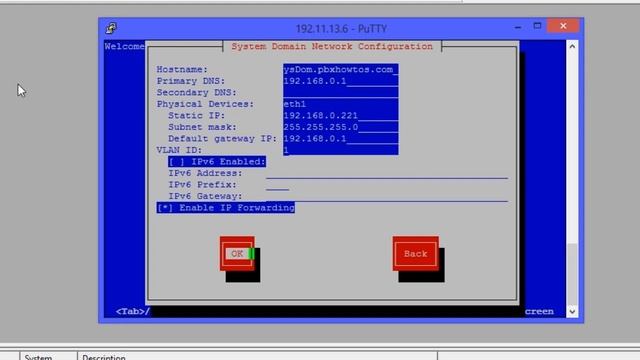Click the <Tab>/ hint at the terminal bottom
Screen dimensions: 640x360
133,311
